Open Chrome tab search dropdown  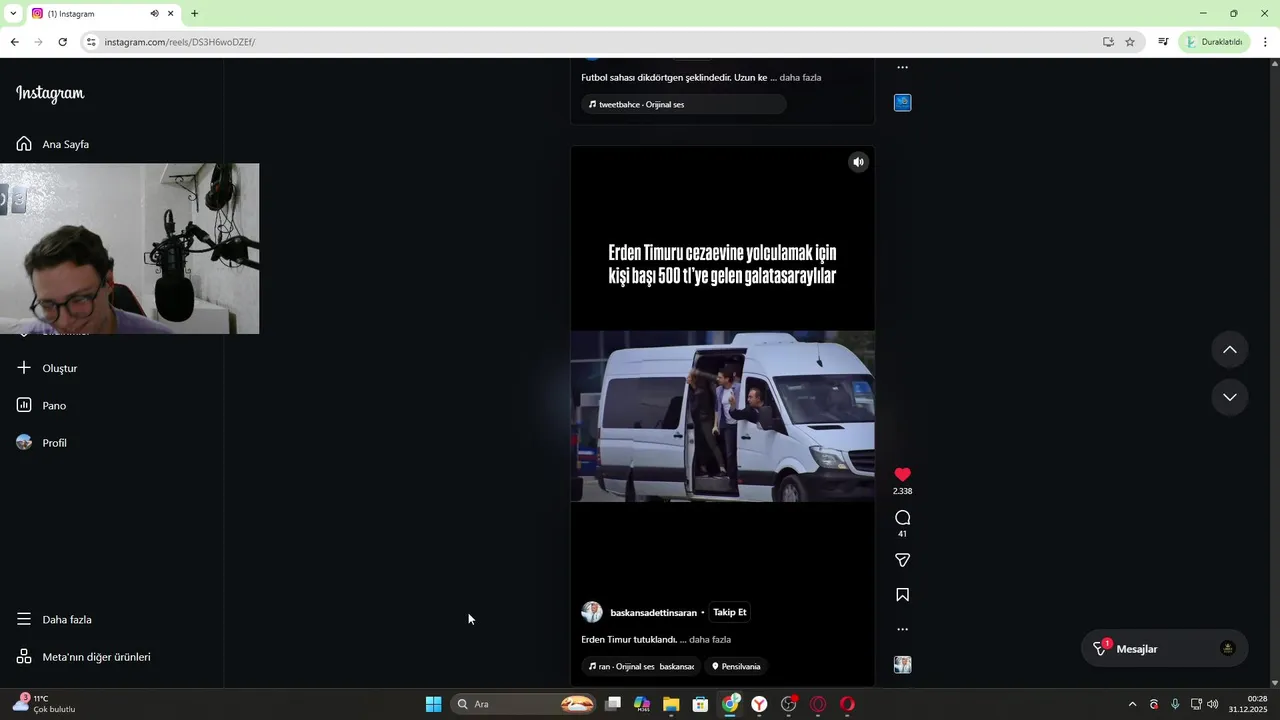click(13, 14)
